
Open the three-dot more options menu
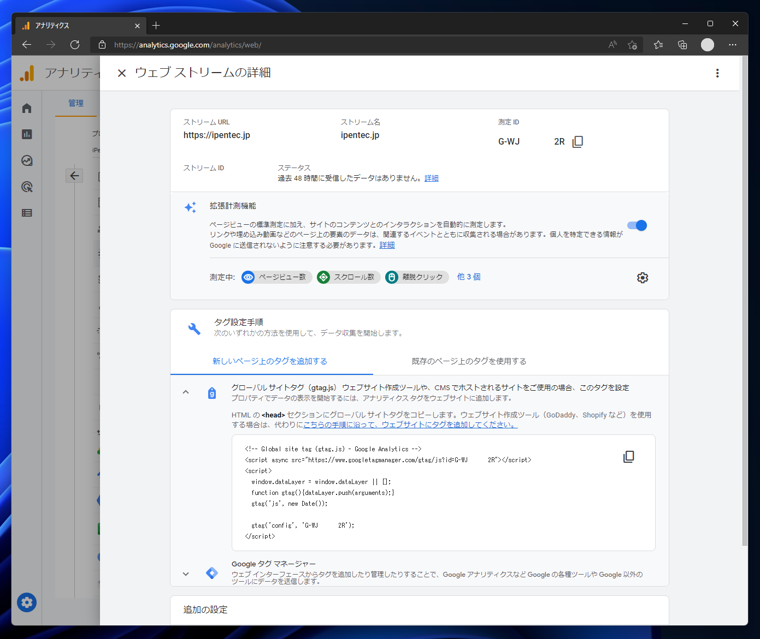(x=717, y=73)
